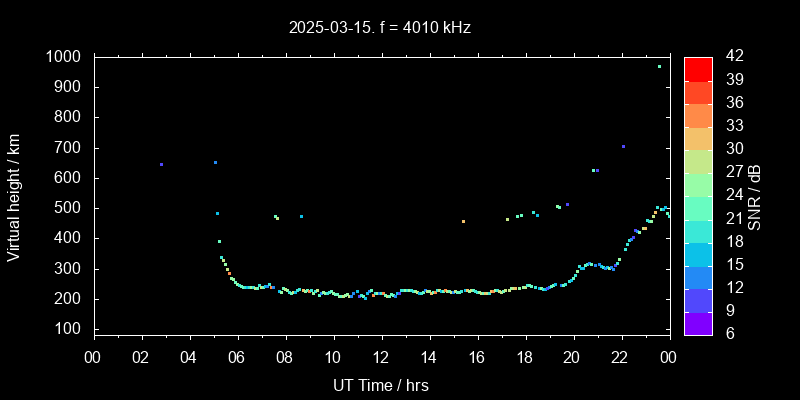Click the isolated data point near 1000 km
Viewport: 800px width, 400px height.
[659, 66]
